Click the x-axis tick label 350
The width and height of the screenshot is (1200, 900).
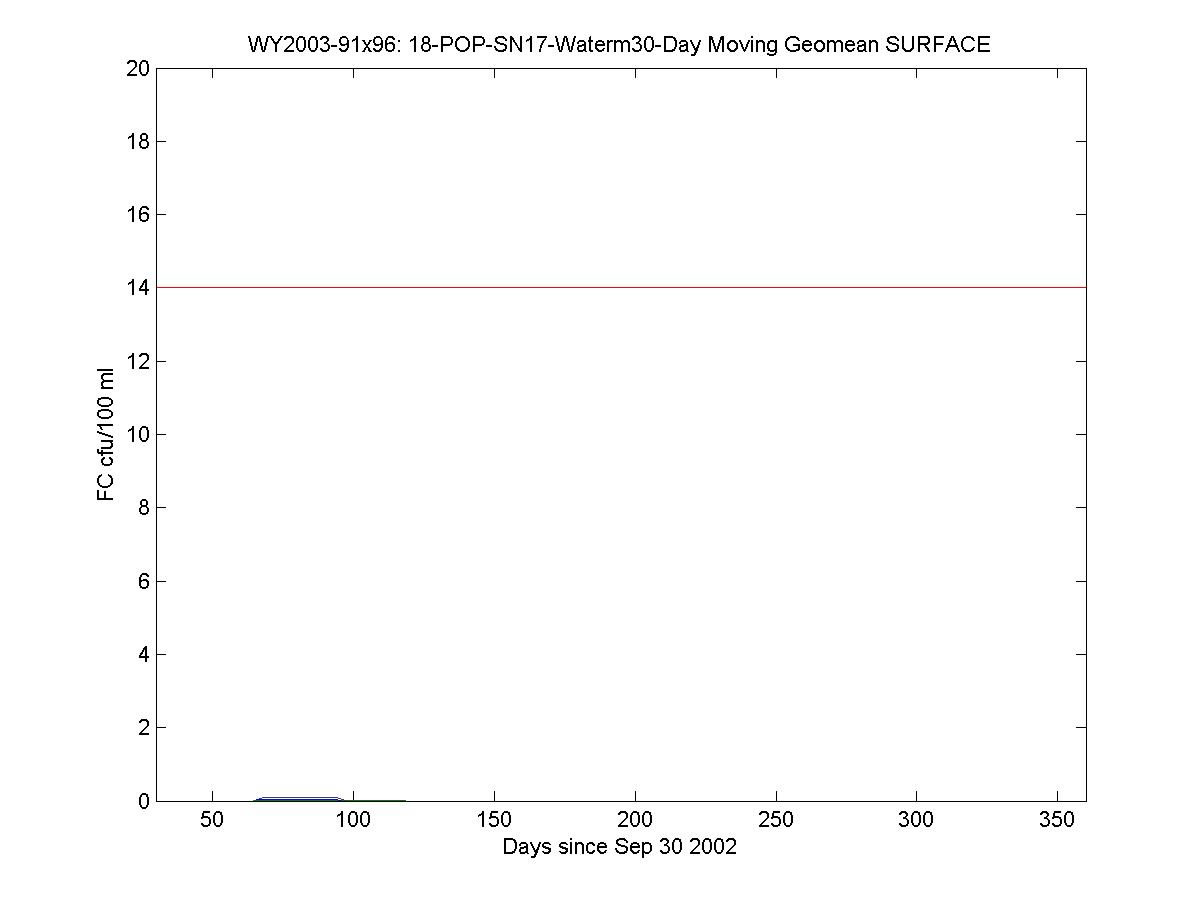1057,821
